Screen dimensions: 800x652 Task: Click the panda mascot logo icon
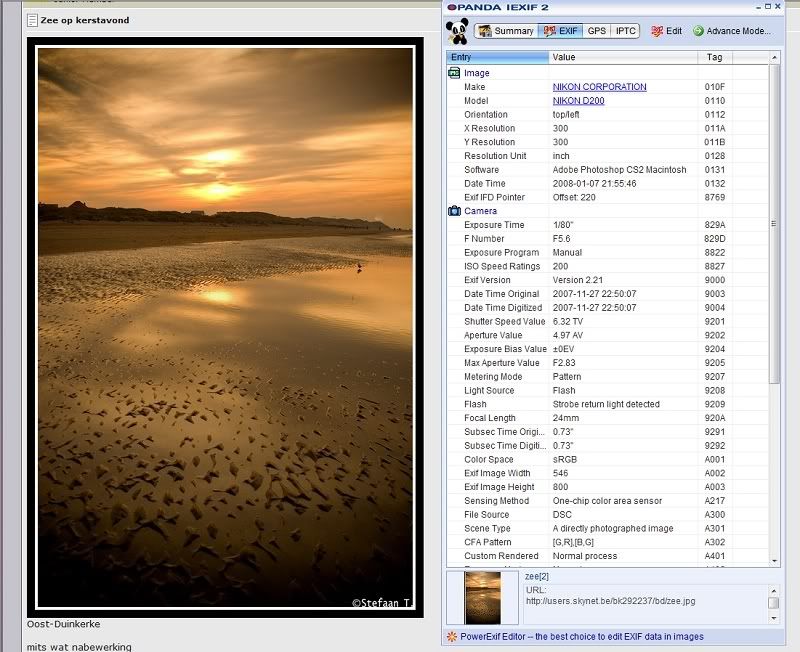tap(457, 32)
